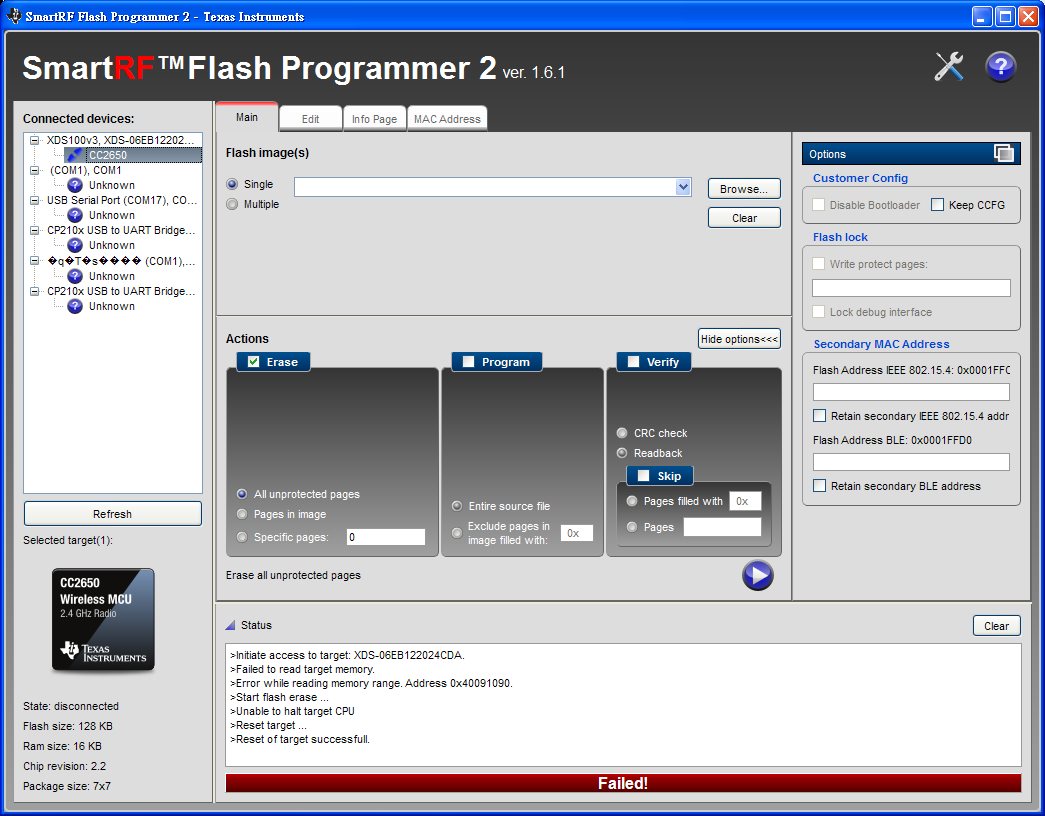Click the app icon in the title bar
1045x816 pixels.
click(13, 15)
